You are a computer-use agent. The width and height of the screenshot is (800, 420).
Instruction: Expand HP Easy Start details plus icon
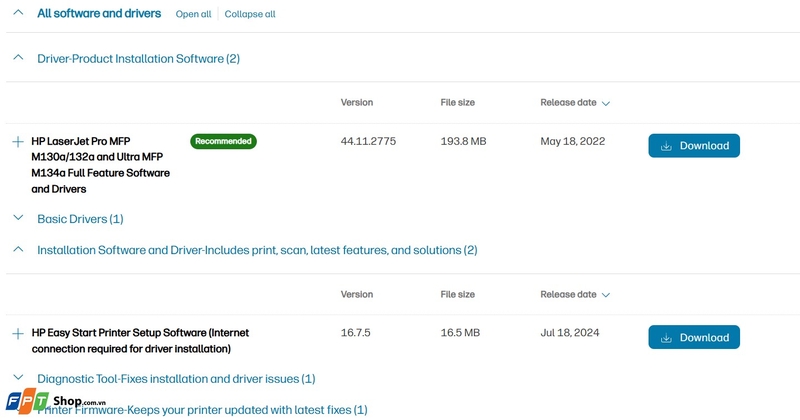tap(18, 334)
